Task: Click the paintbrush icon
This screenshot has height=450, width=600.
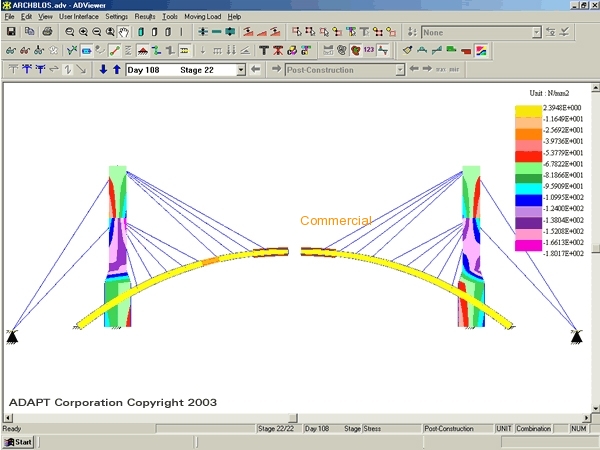Action: coord(408,50)
